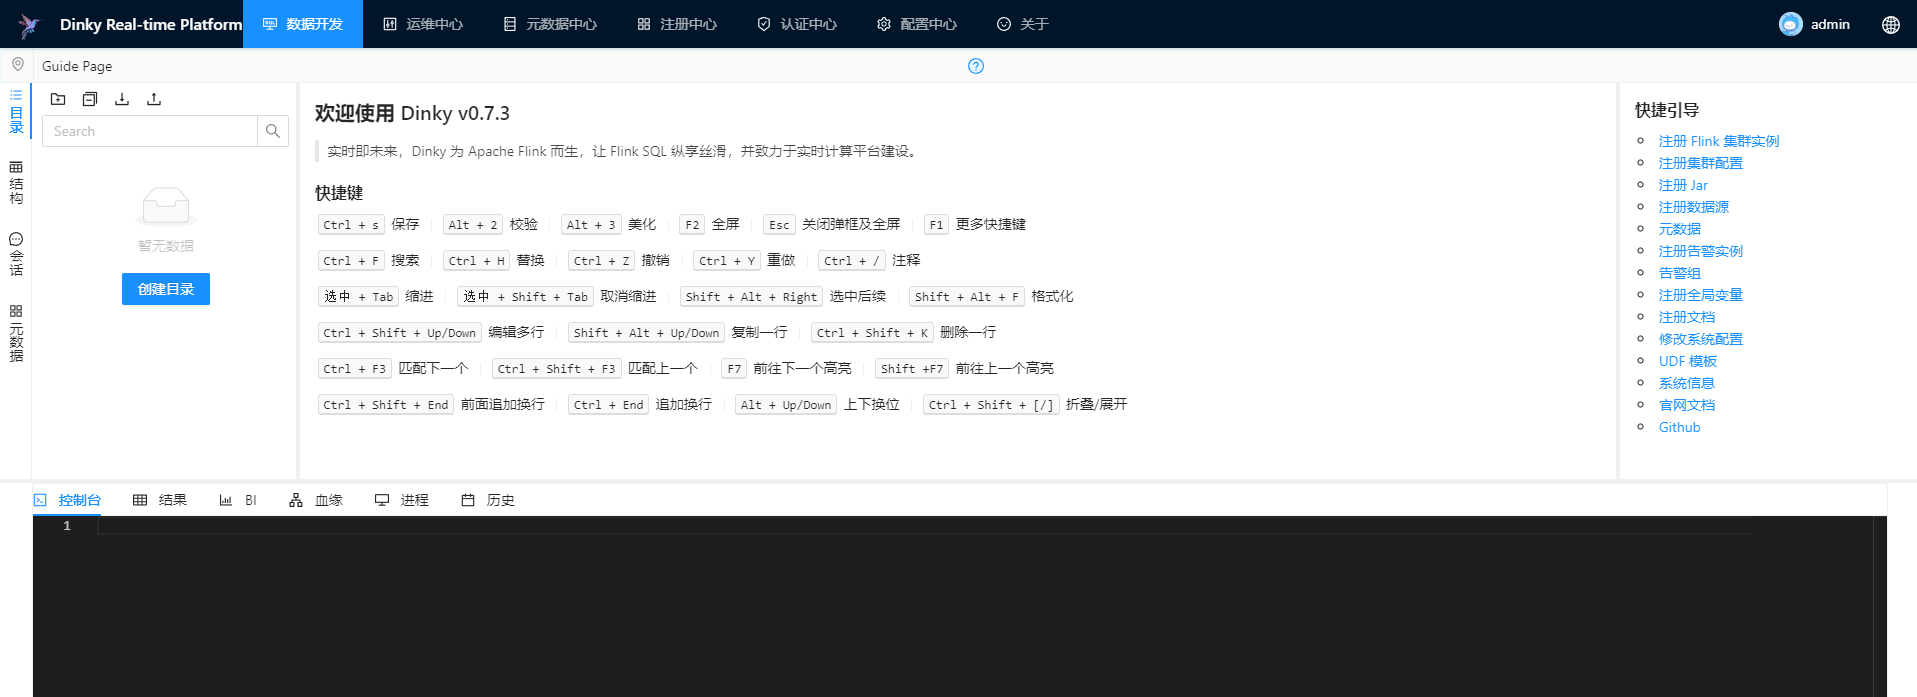Click line 1 in the console editor
This screenshot has height=697, width=1917.
click(x=925, y=525)
